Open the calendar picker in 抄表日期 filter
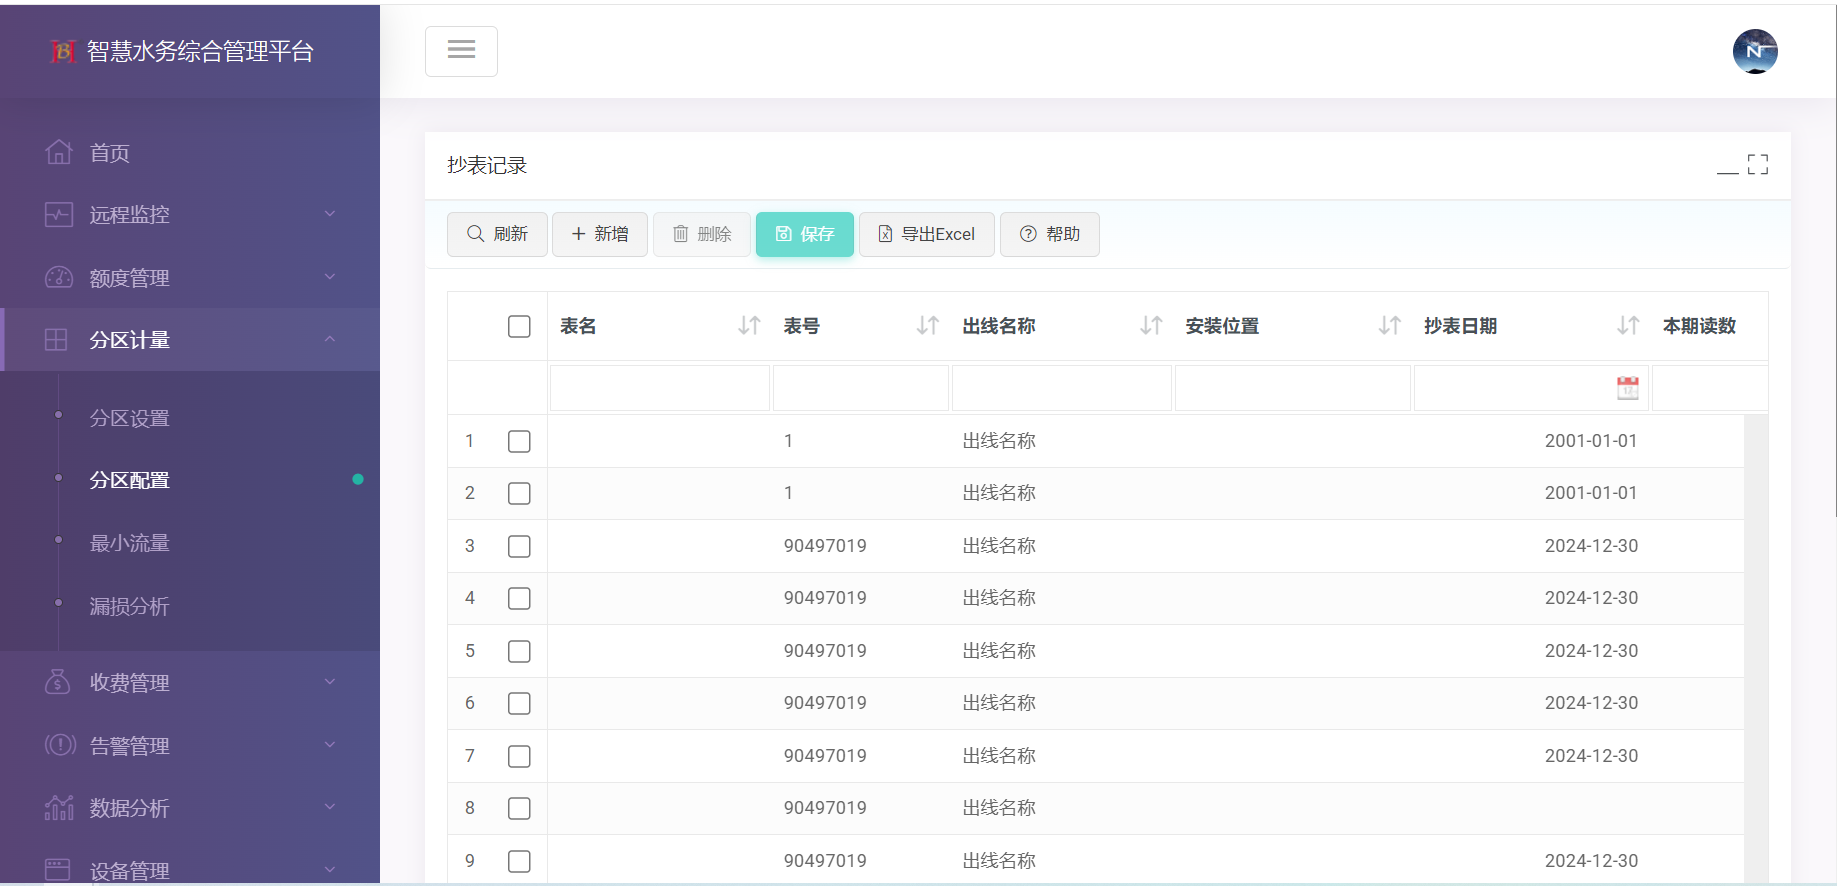Image resolution: width=1837 pixels, height=886 pixels. point(1627,388)
